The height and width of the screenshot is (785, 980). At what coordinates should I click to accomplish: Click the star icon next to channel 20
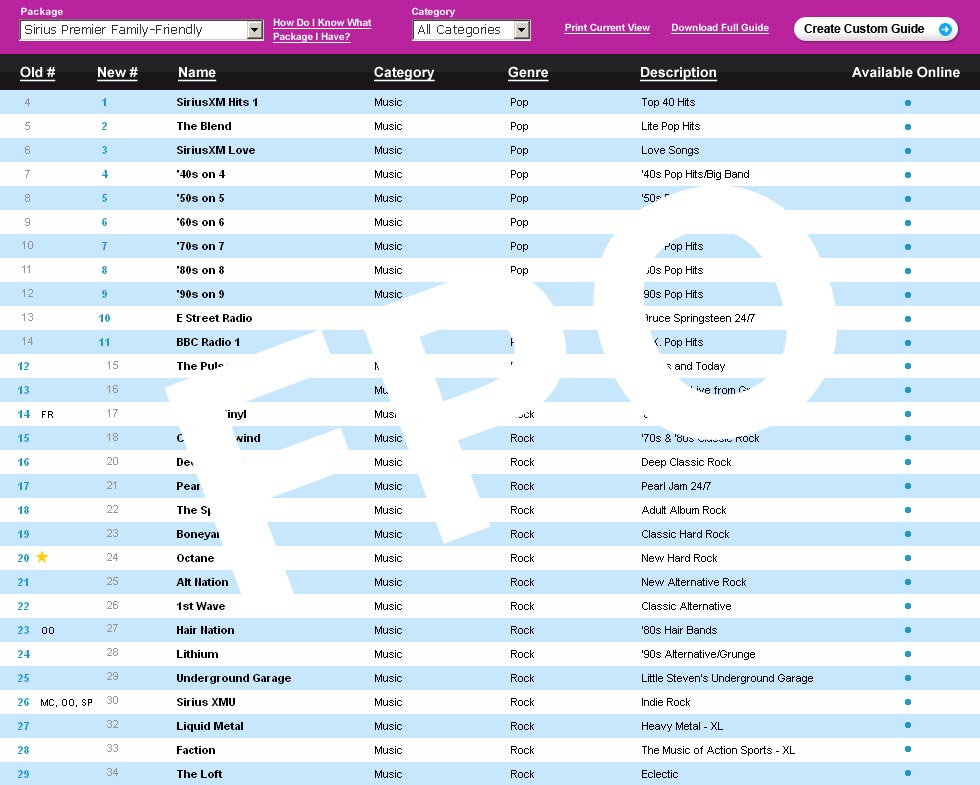point(42,556)
